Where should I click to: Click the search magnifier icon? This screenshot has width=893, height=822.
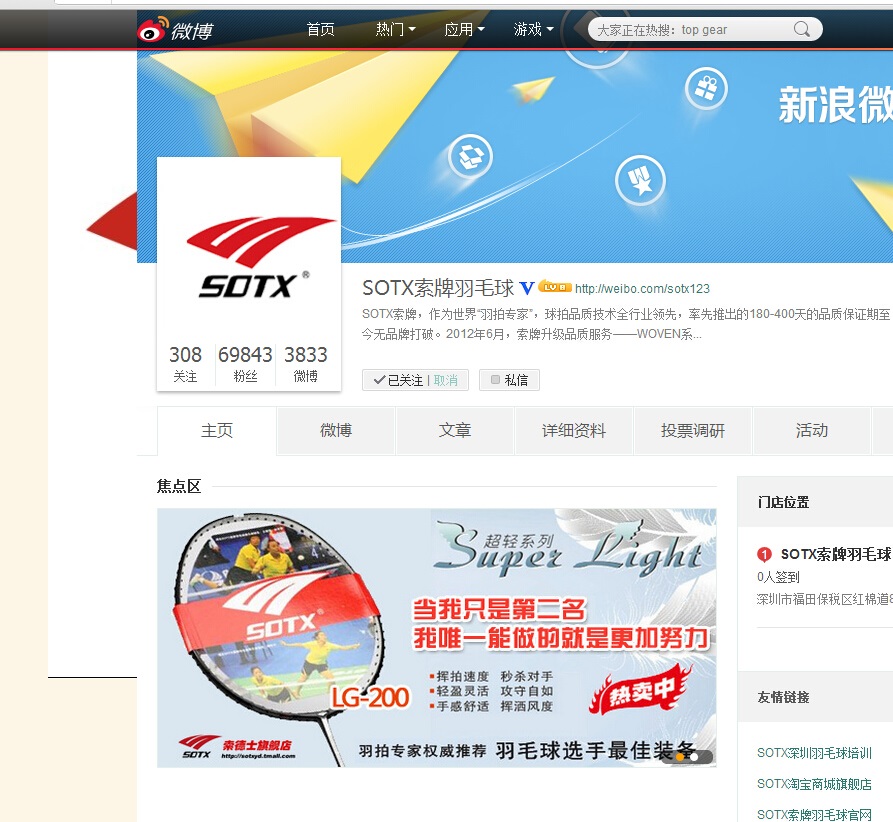(x=801, y=29)
